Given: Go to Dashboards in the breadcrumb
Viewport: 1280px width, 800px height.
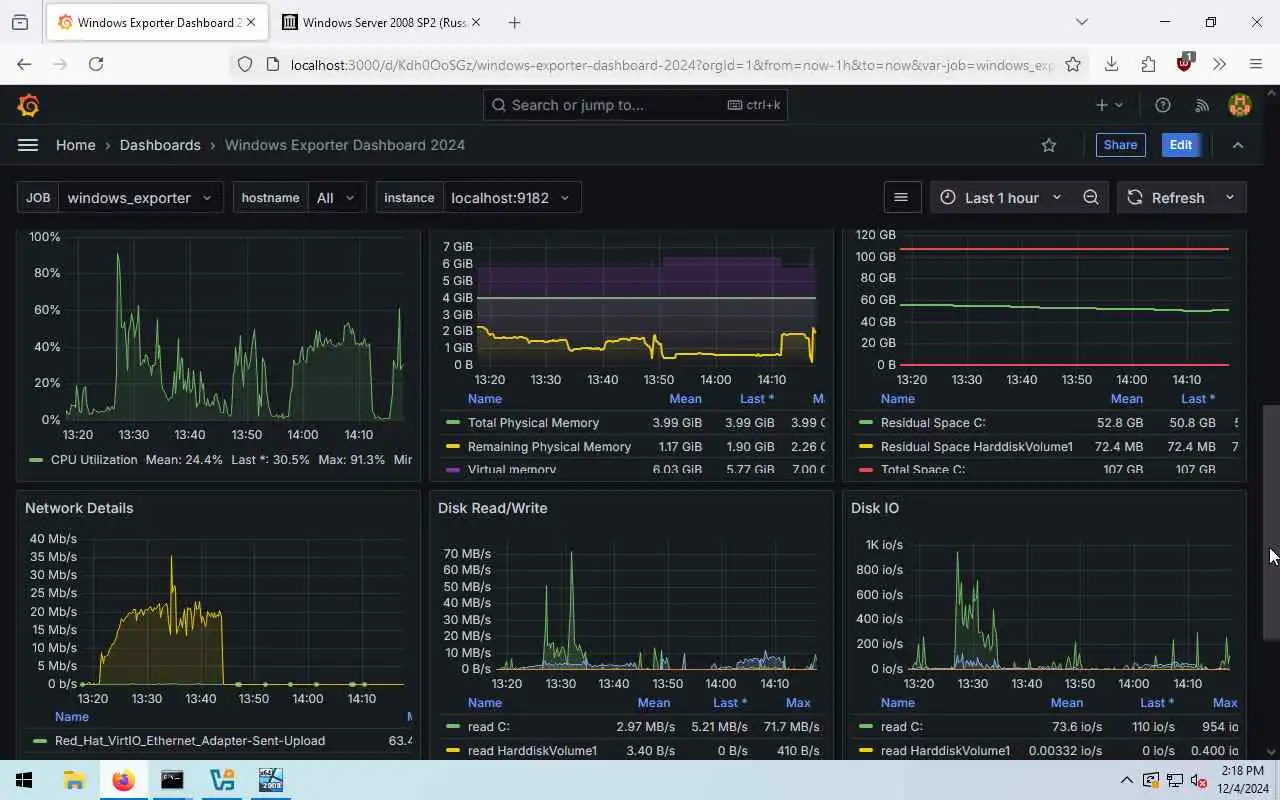Looking at the screenshot, I should tap(160, 145).
